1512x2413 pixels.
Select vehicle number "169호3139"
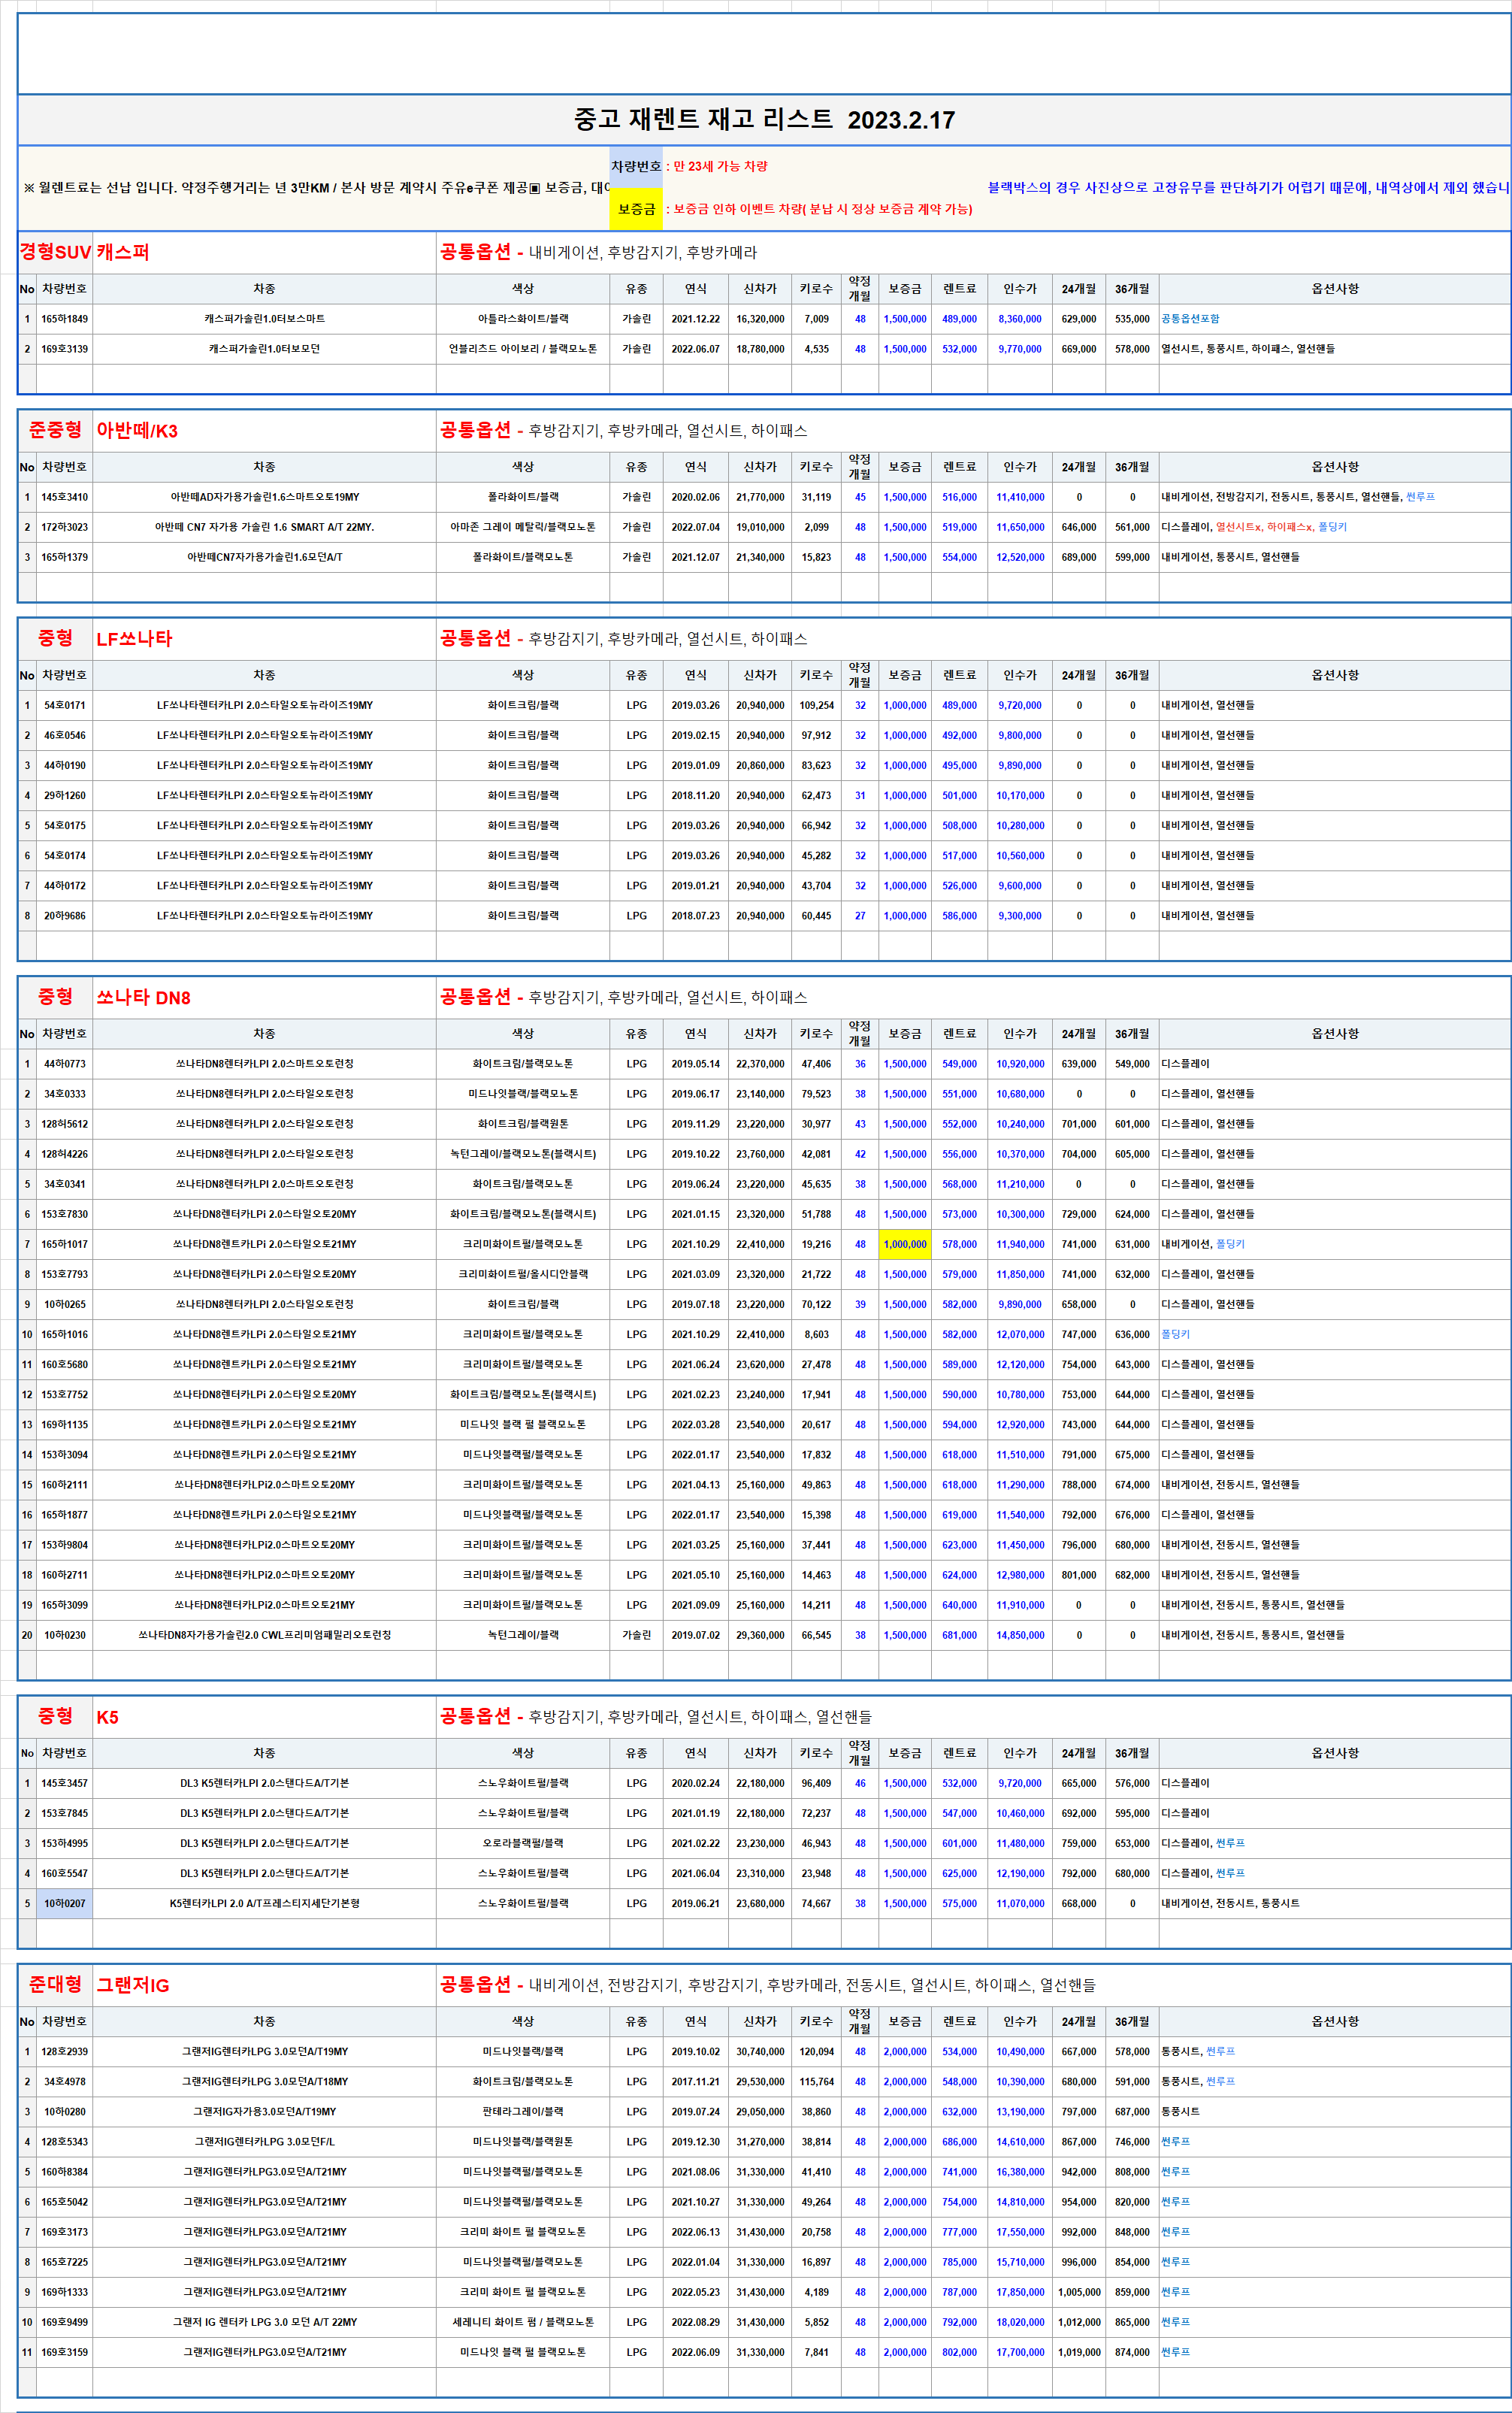[x=64, y=349]
